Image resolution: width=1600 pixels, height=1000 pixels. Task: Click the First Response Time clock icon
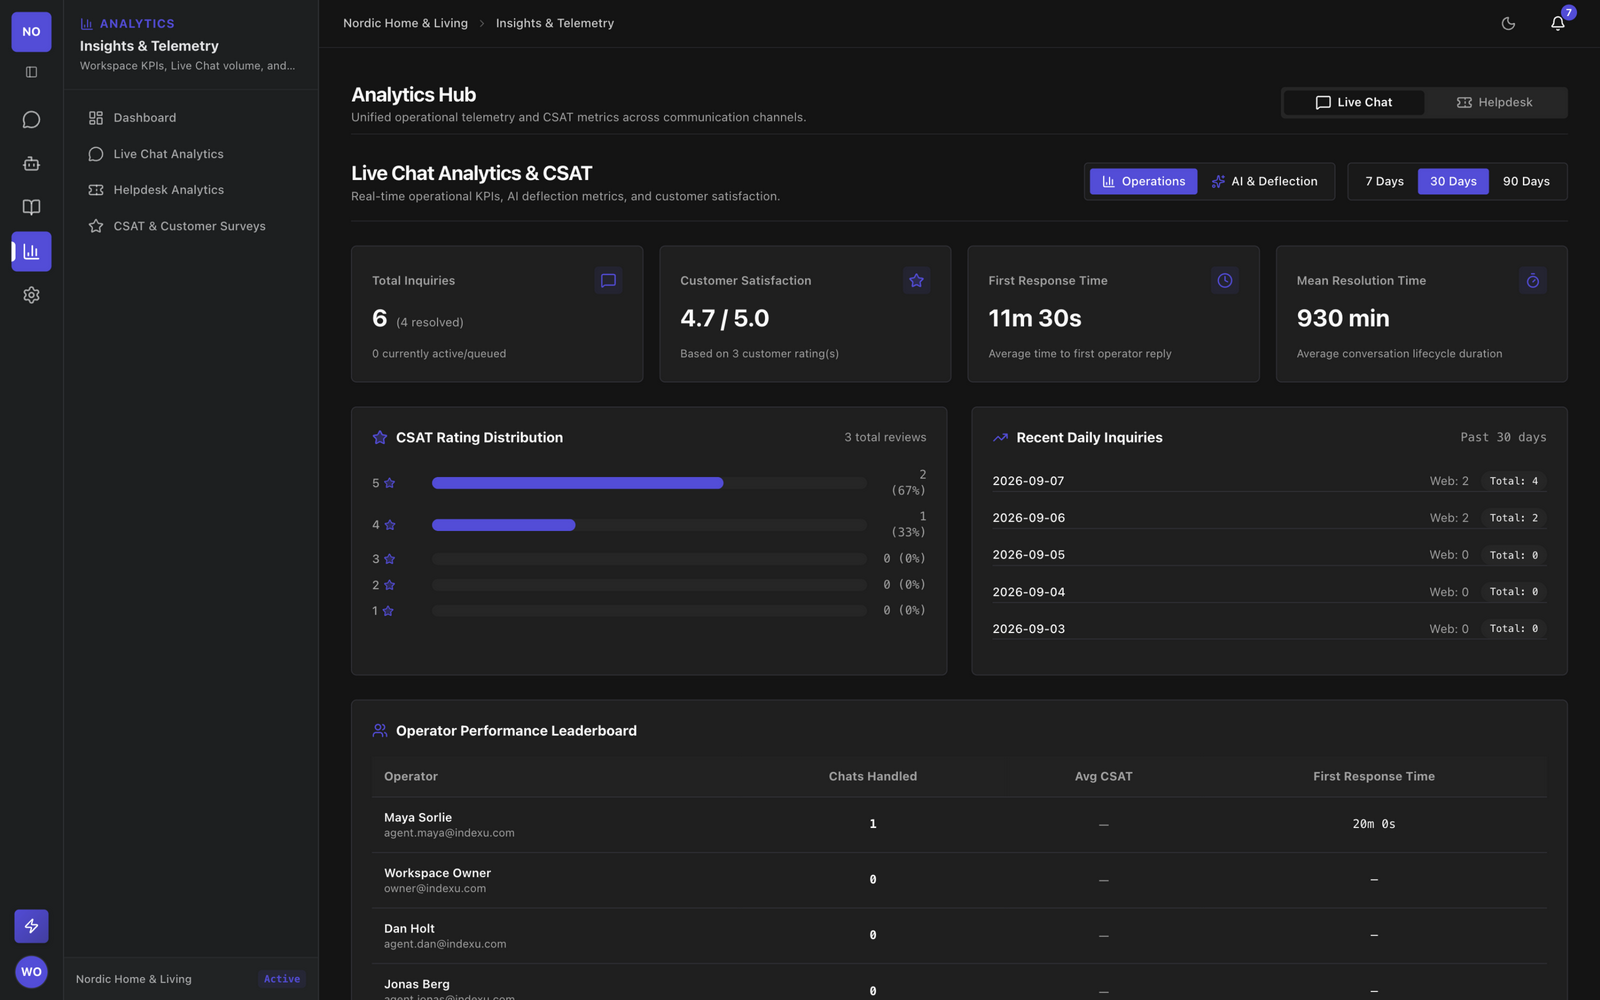[1224, 281]
